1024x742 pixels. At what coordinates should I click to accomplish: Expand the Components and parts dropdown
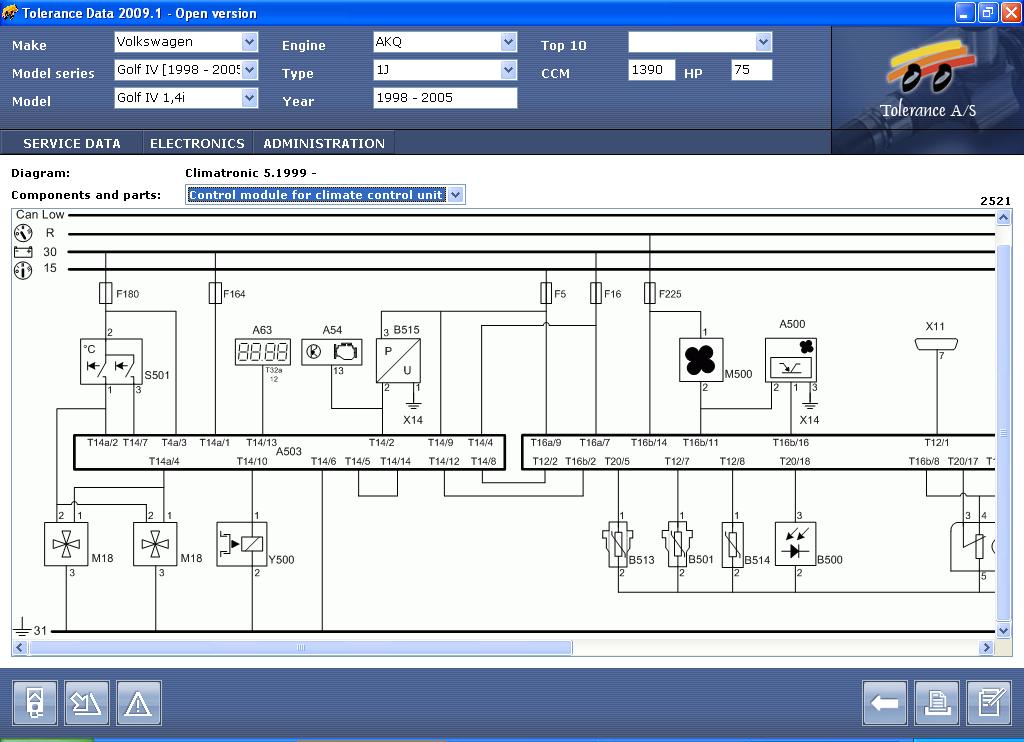coord(456,195)
